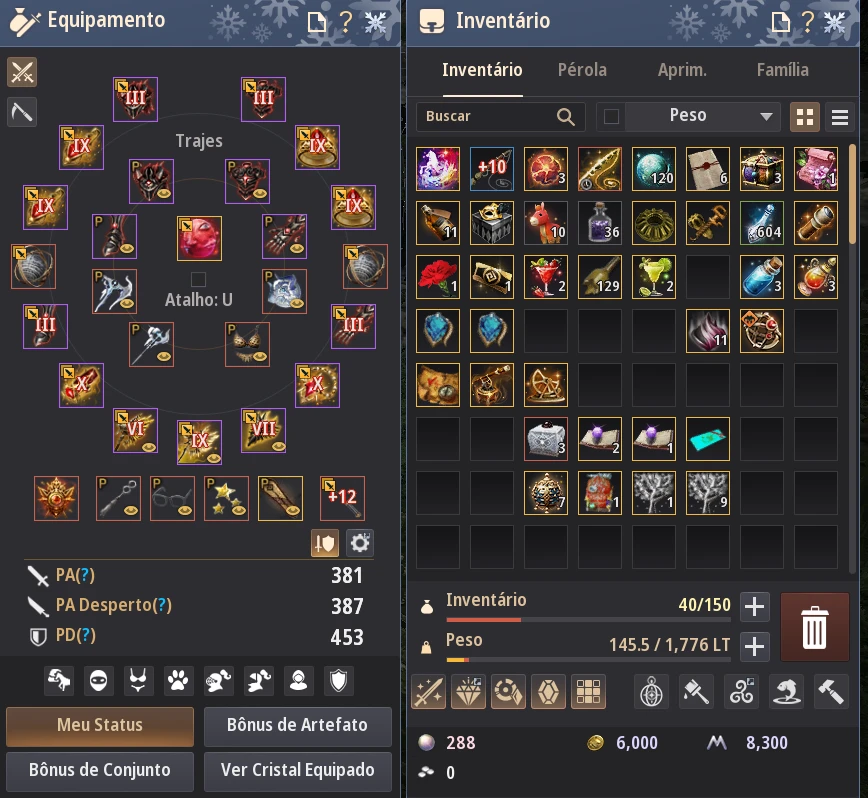This screenshot has height=798, width=868.
Task: Open the Peso sorting dropdown
Action: coord(704,117)
